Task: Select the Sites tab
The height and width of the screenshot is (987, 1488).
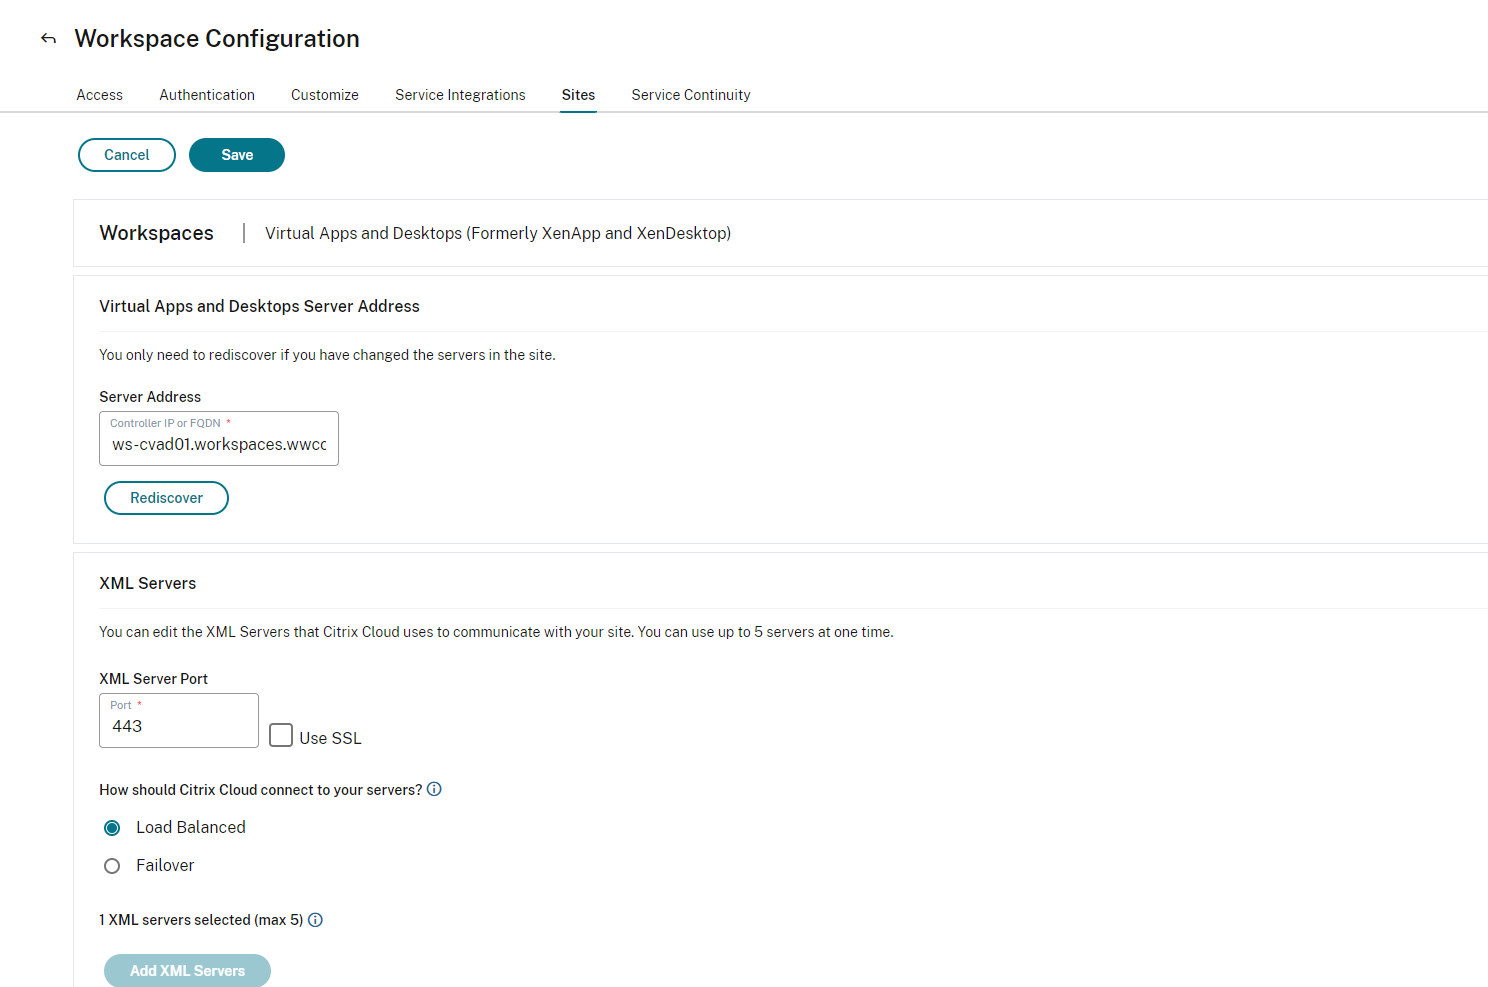Action: click(x=578, y=95)
